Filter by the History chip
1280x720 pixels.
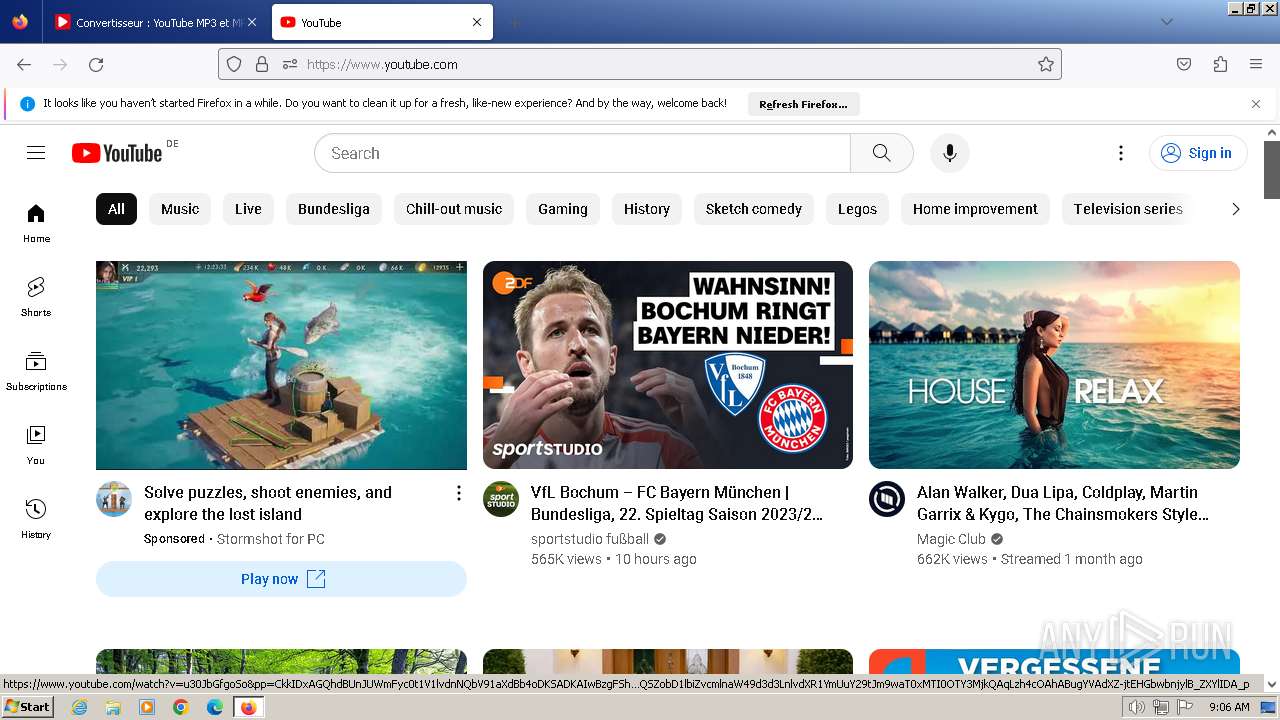(647, 209)
